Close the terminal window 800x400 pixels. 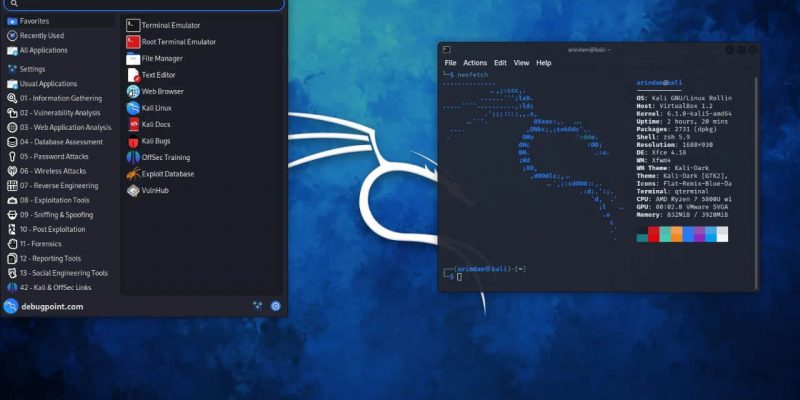tap(752, 49)
